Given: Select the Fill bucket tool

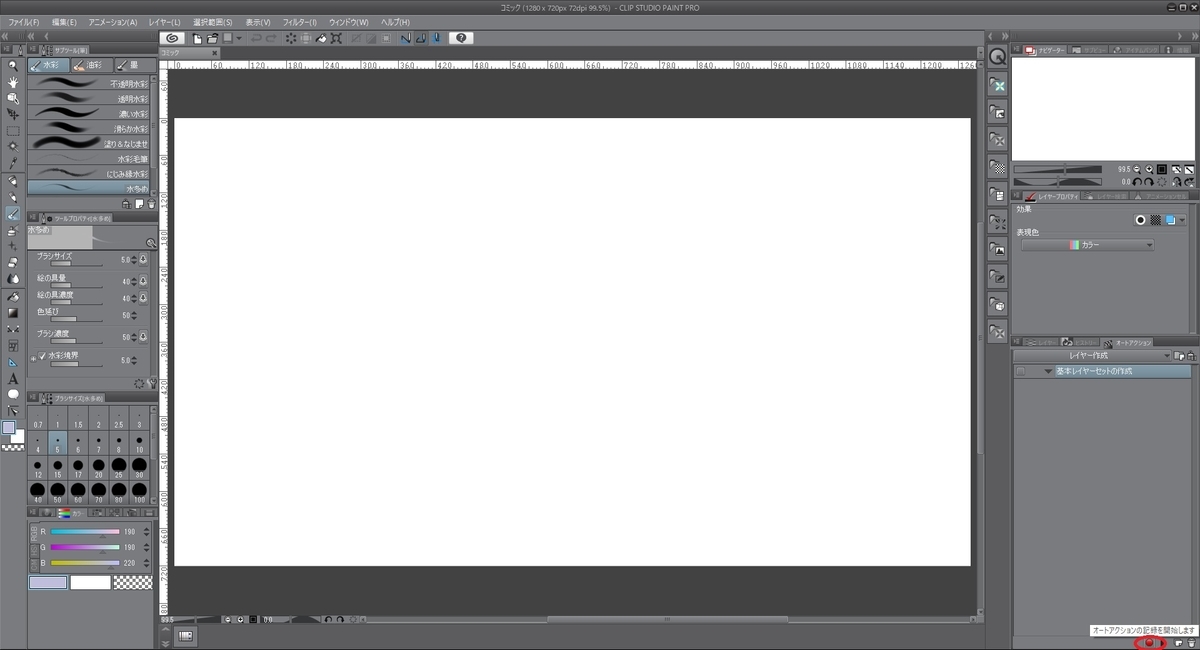Looking at the screenshot, I should (x=13, y=296).
